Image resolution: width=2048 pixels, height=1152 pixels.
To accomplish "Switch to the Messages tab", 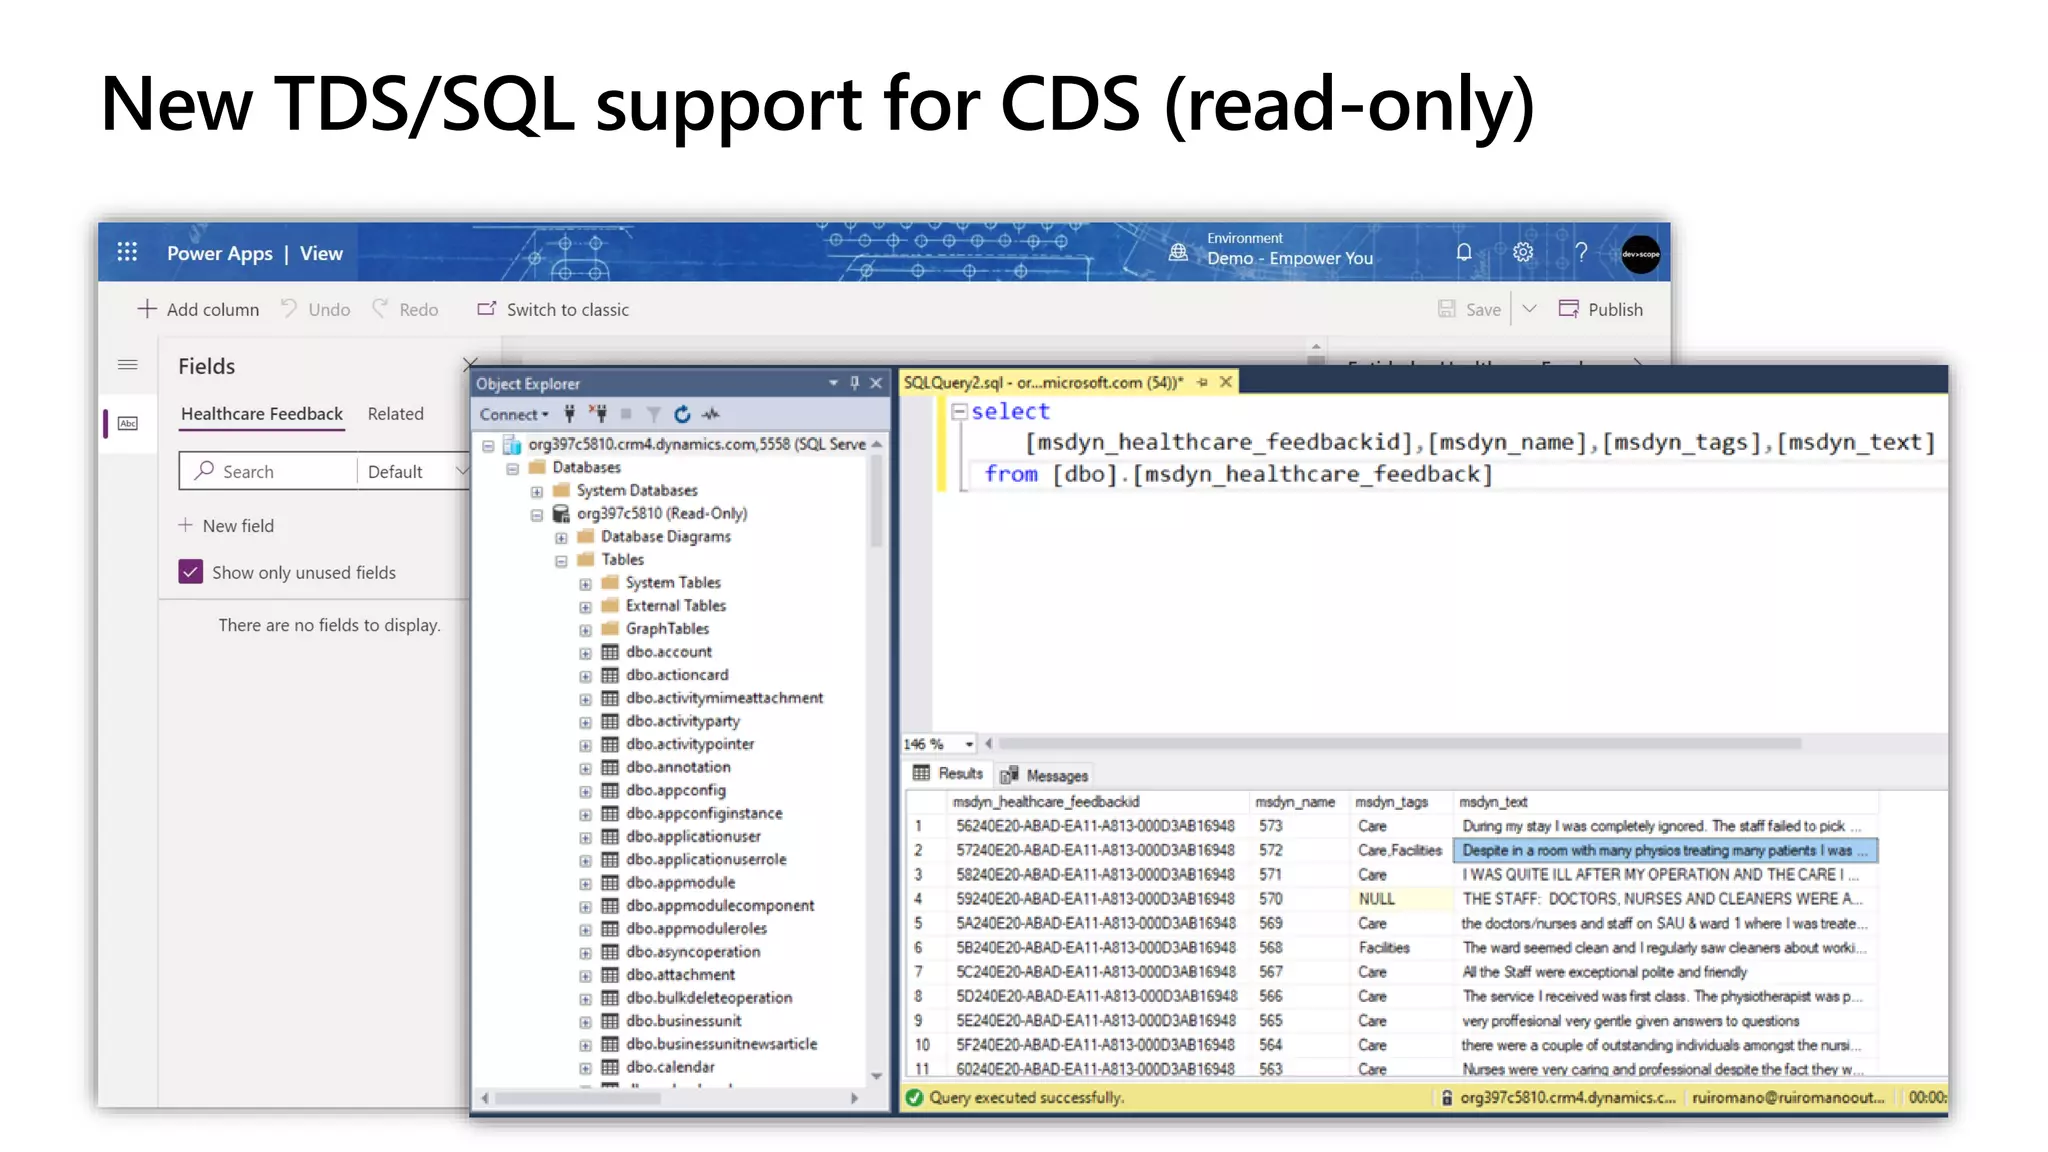I will tap(1045, 775).
